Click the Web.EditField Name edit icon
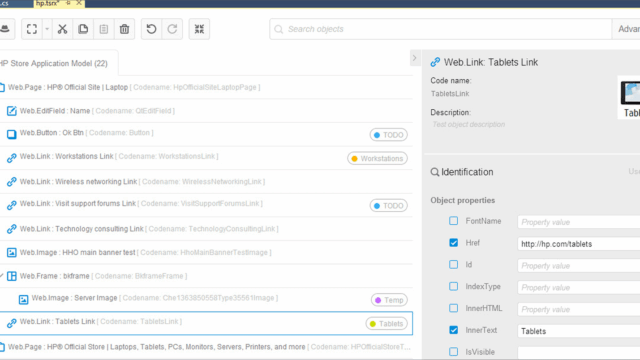 point(11,111)
